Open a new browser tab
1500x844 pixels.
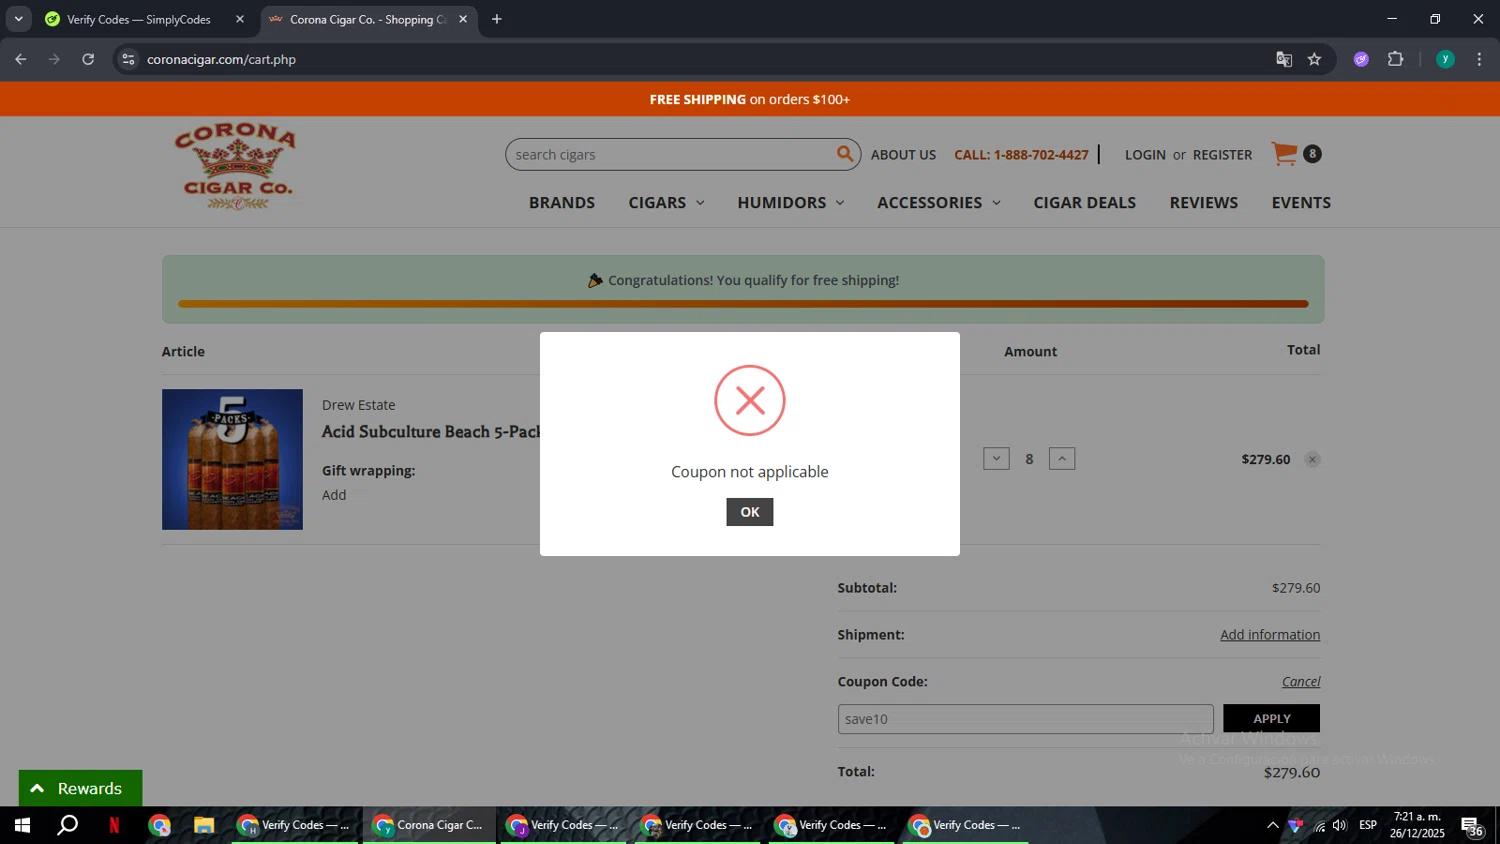pos(497,19)
